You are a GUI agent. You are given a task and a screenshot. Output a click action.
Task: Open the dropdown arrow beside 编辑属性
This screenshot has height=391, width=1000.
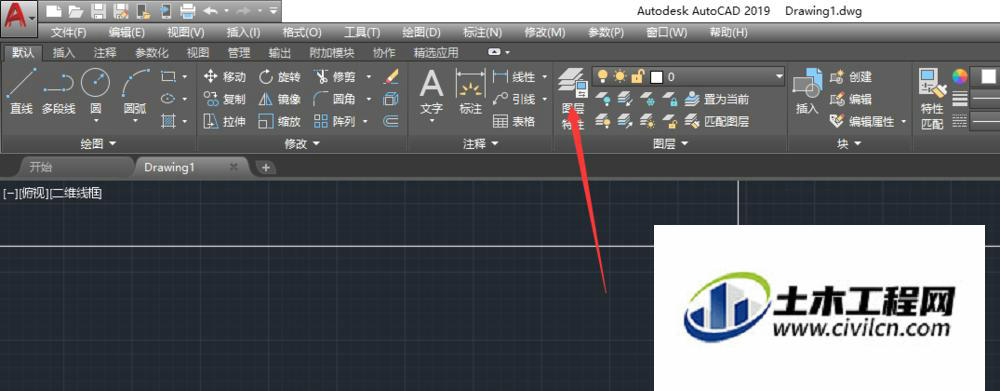(x=903, y=121)
